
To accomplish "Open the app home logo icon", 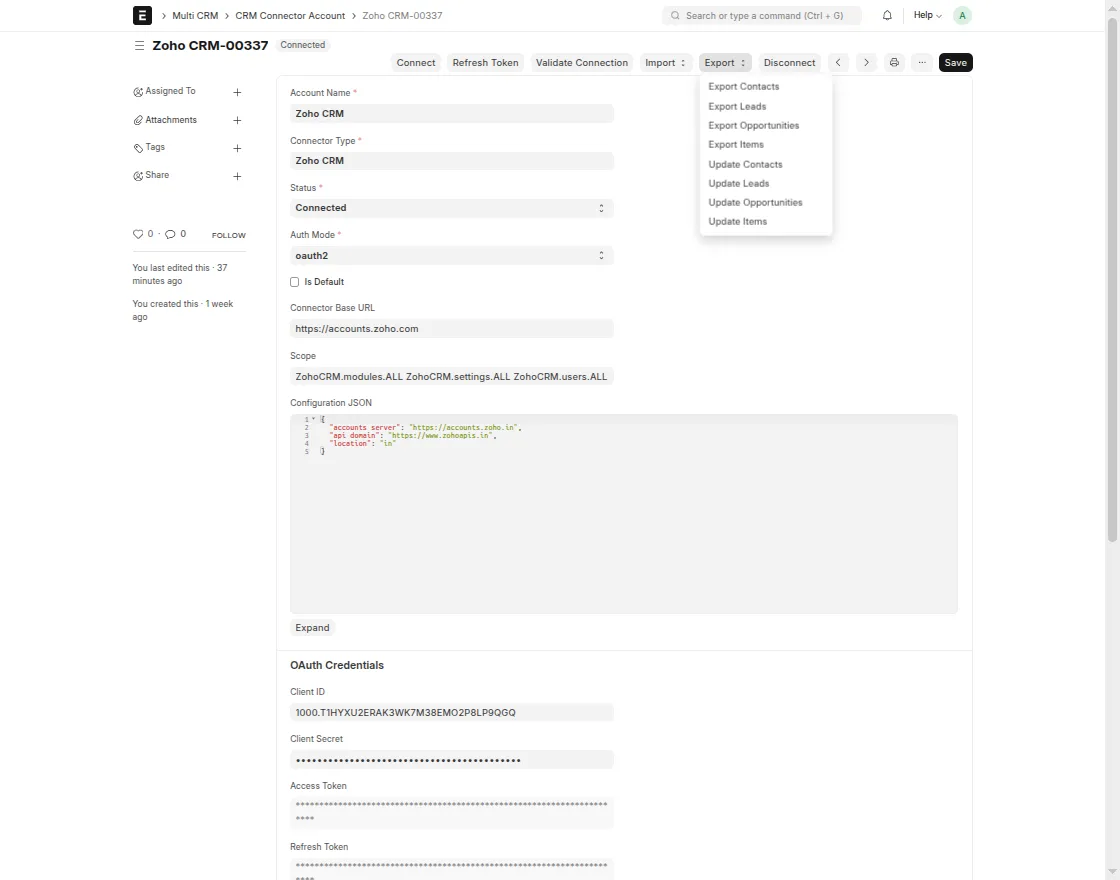I will coord(142,15).
